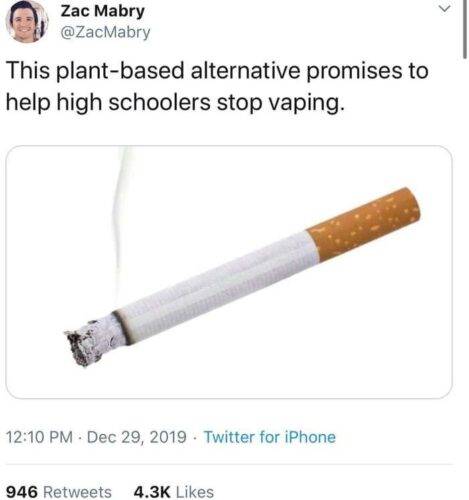Expand the tweet options chevron
469x500 pixels.
pyautogui.click(x=445, y=9)
